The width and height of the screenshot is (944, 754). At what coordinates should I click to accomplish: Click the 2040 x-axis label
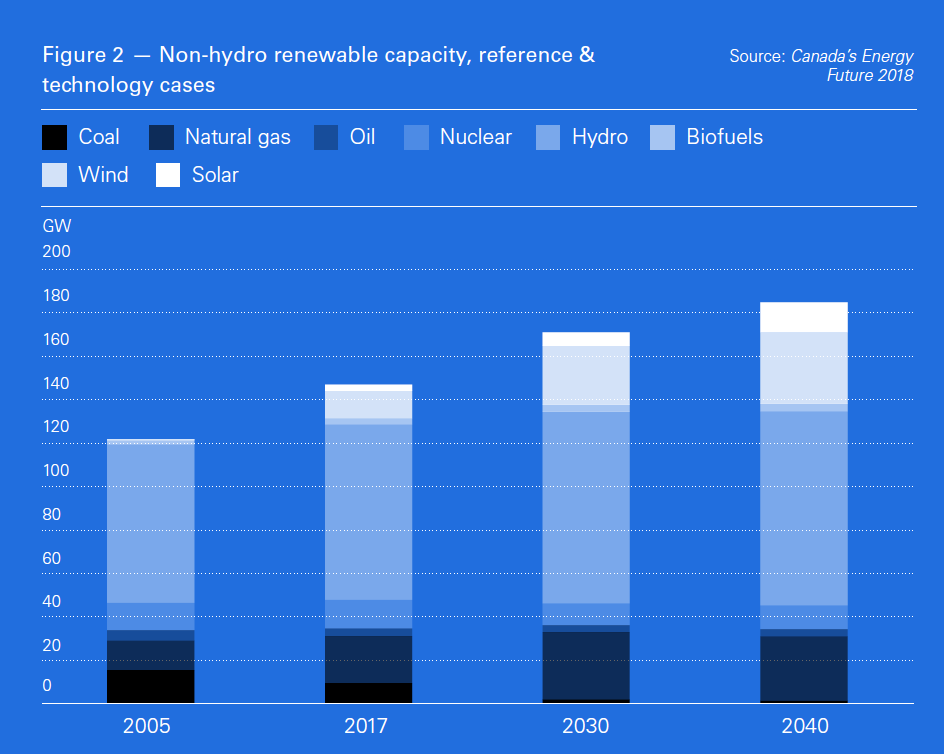tap(804, 726)
